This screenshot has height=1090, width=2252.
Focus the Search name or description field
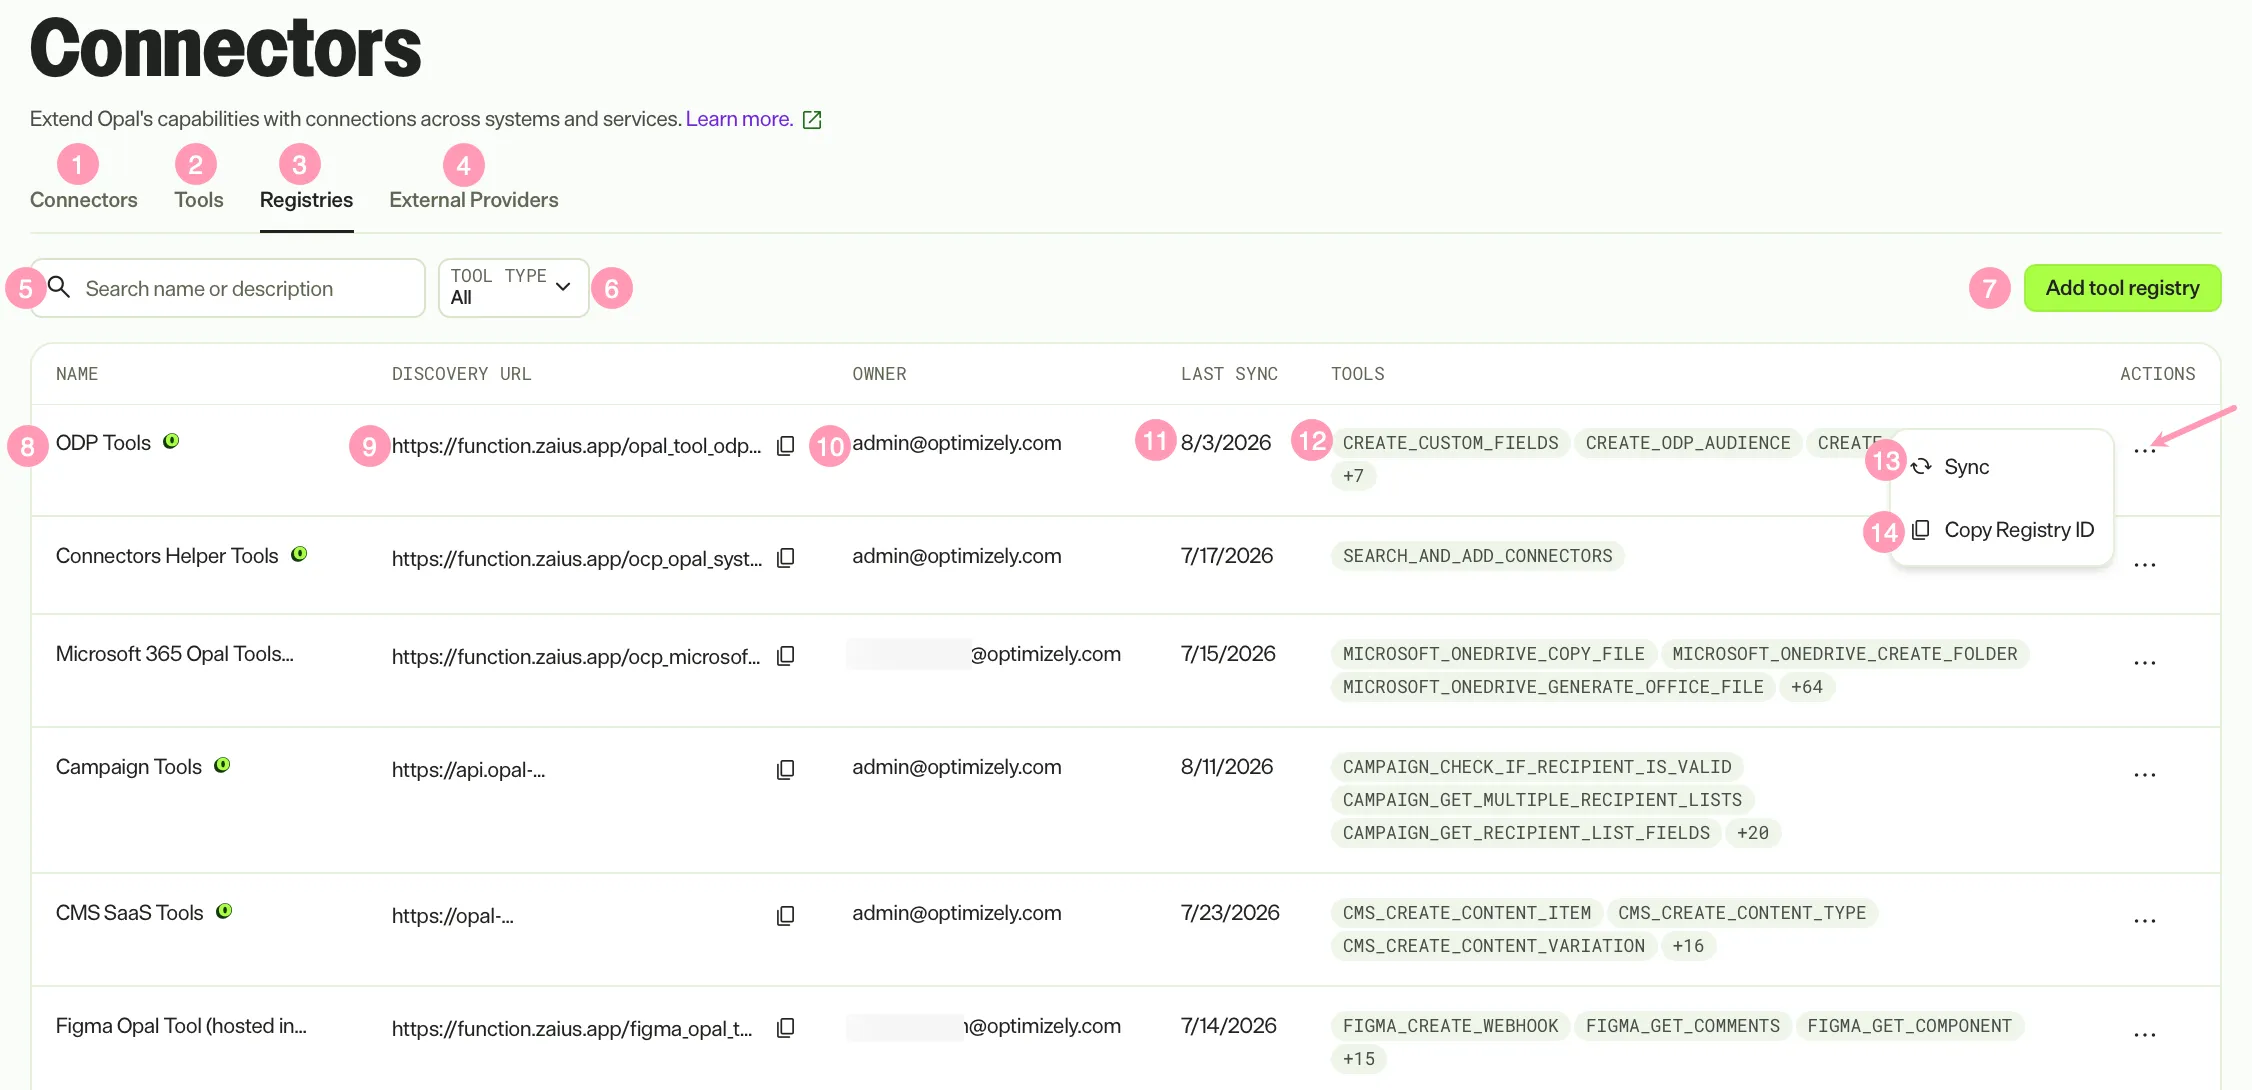pos(228,288)
